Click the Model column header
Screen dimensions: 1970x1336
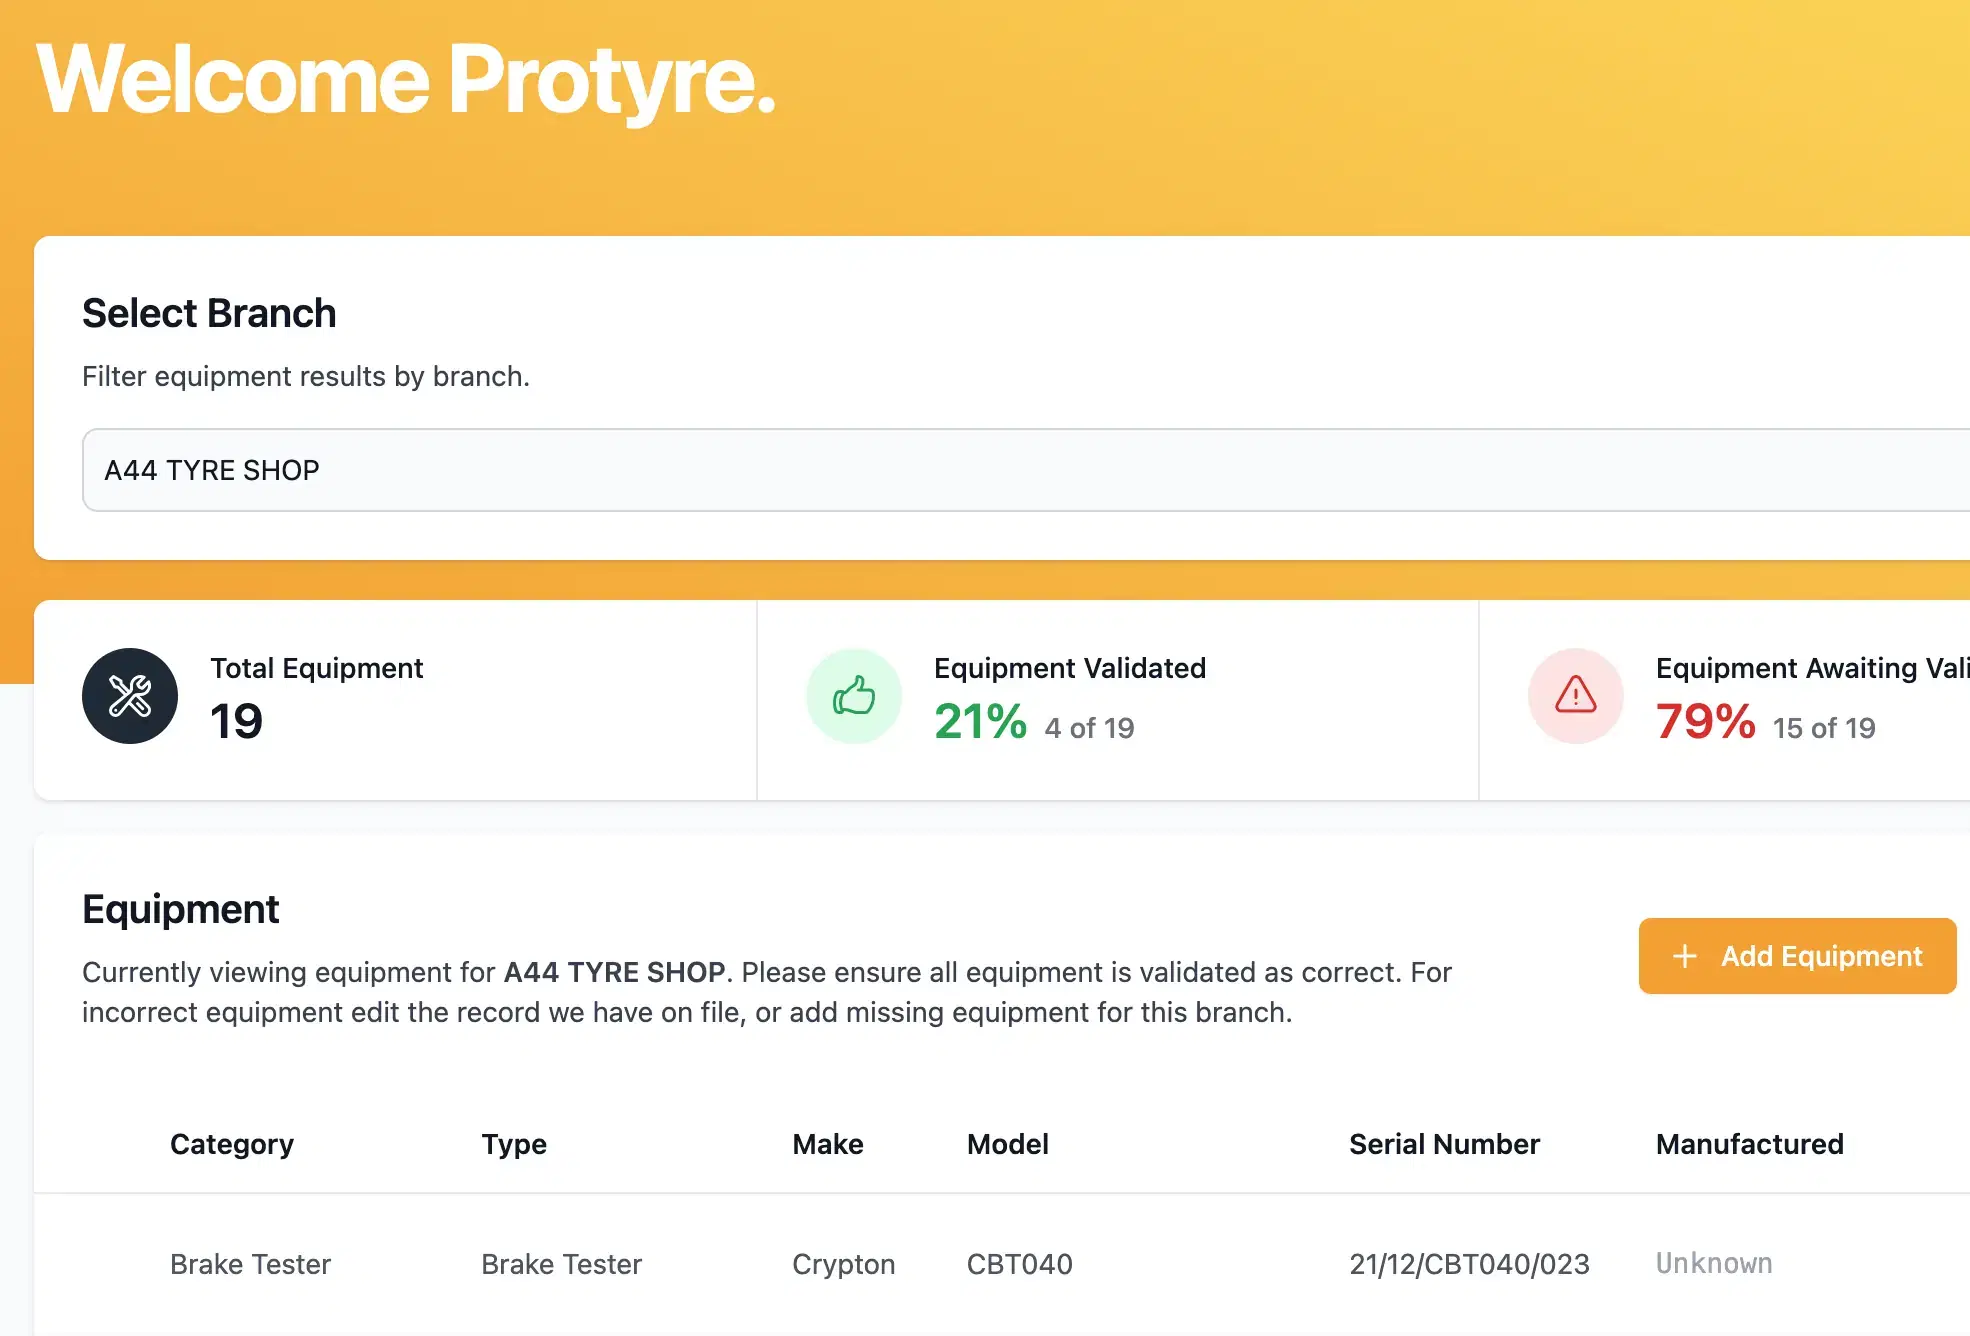click(1008, 1144)
